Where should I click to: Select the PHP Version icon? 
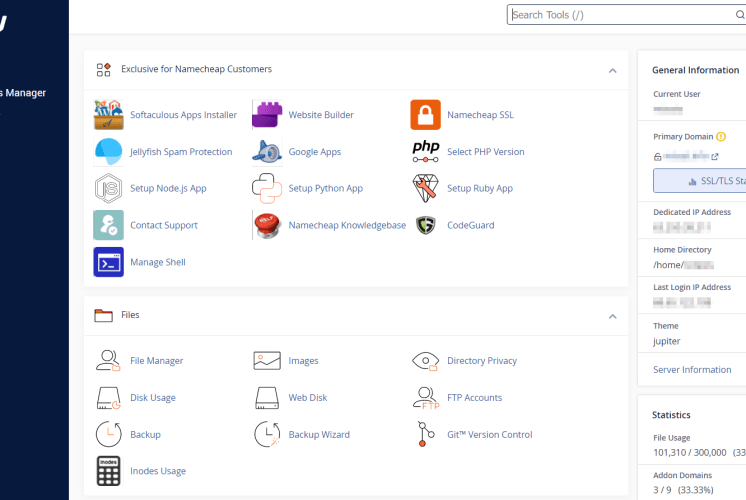(x=425, y=152)
